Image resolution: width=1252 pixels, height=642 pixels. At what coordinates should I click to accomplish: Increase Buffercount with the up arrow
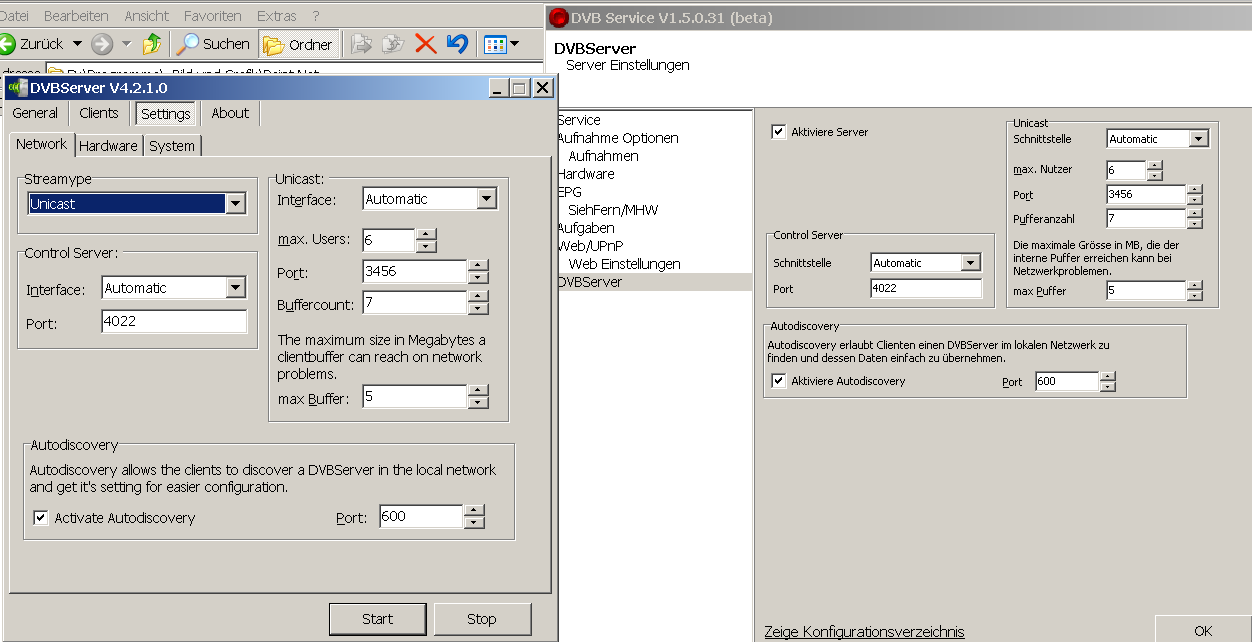(x=478, y=297)
